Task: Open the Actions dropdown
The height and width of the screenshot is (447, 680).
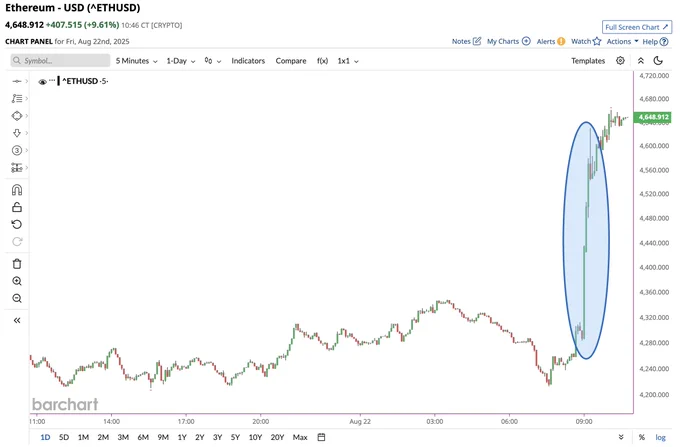Action: (x=622, y=41)
